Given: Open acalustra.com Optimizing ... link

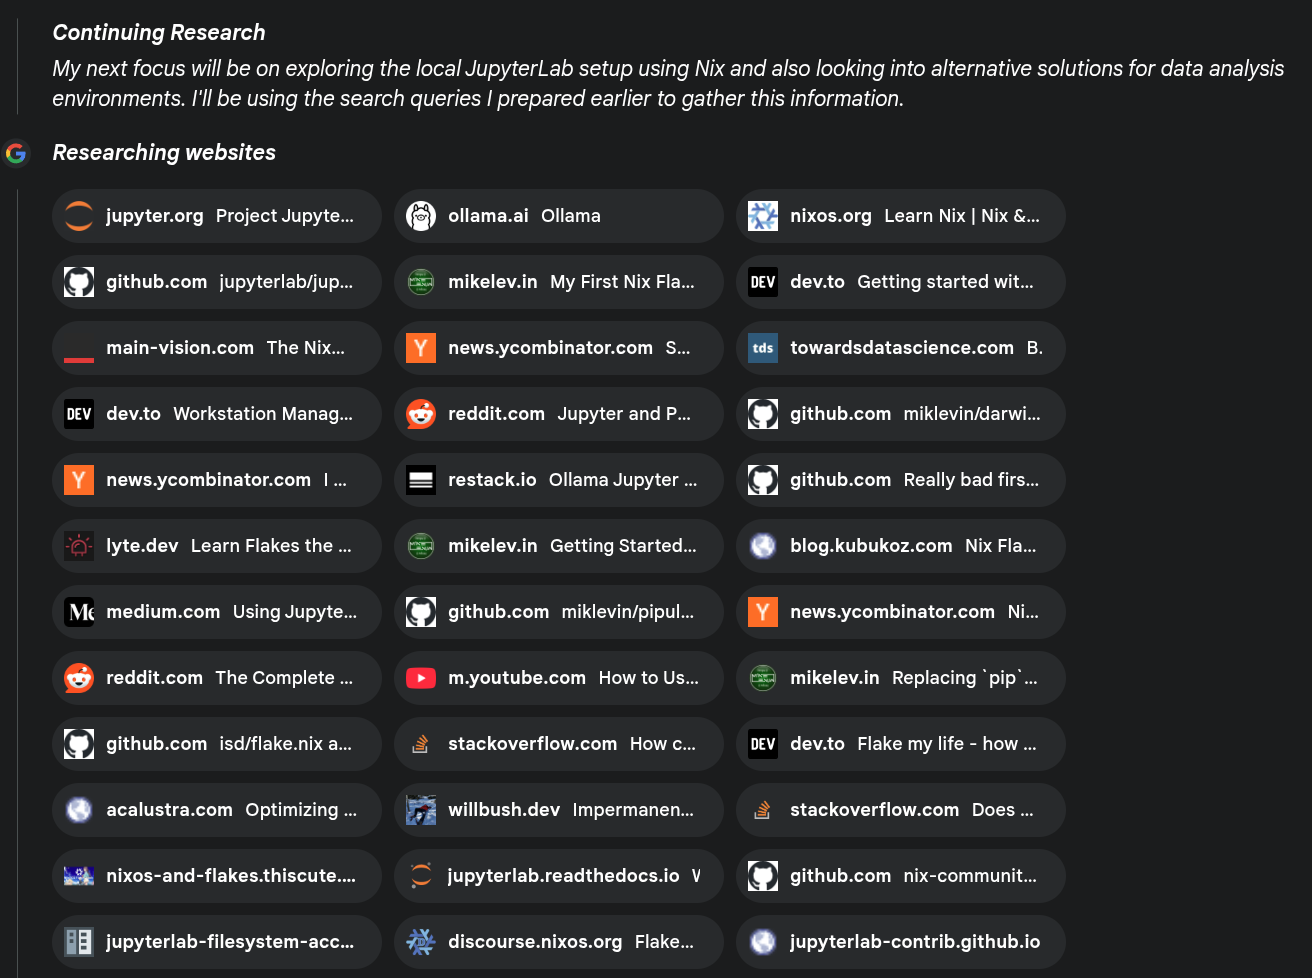Looking at the screenshot, I should pos(217,810).
